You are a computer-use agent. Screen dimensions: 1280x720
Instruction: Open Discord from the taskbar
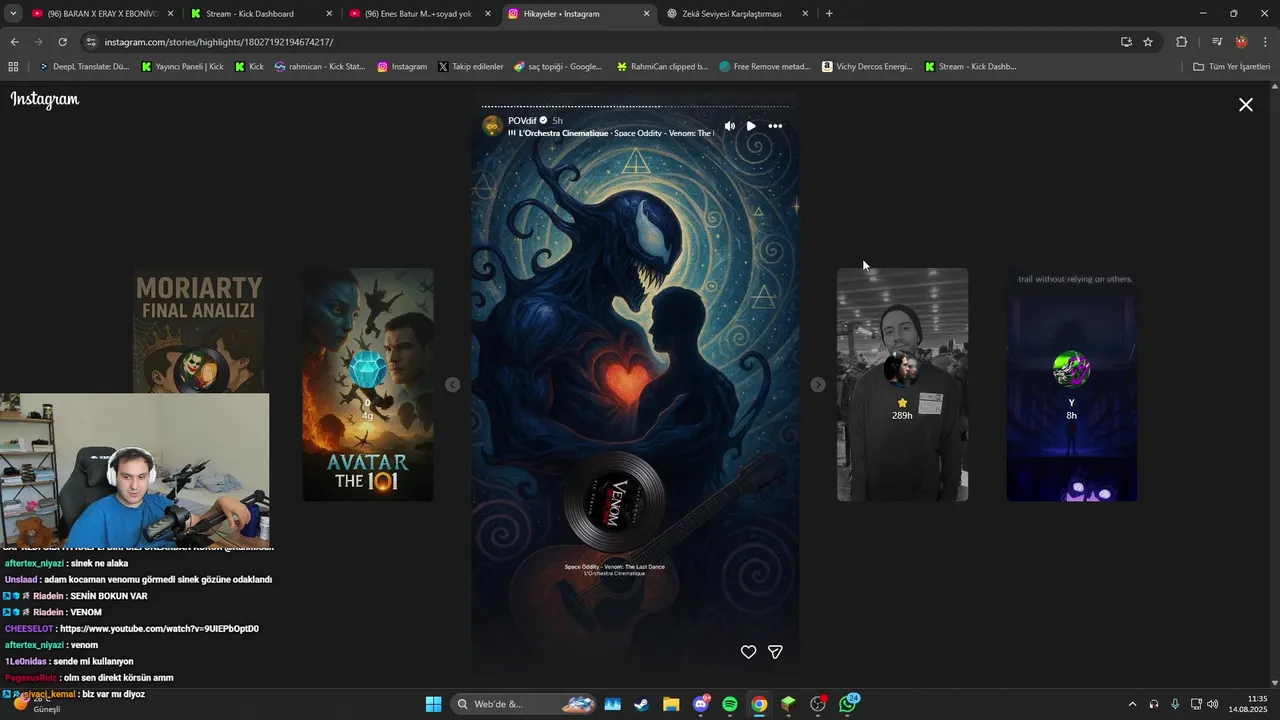(701, 704)
